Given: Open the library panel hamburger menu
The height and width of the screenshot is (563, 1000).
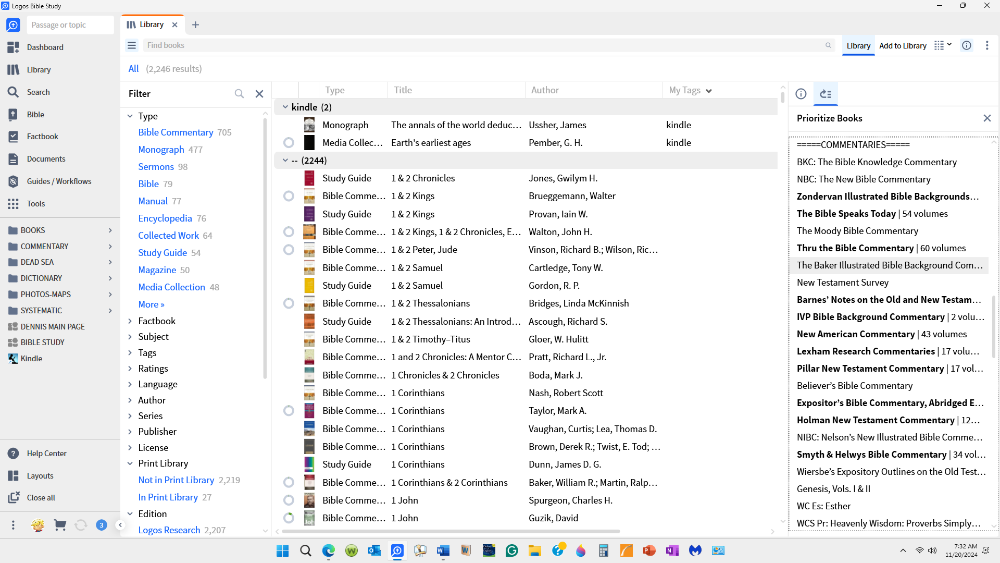Looking at the screenshot, I should pyautogui.click(x=132, y=45).
